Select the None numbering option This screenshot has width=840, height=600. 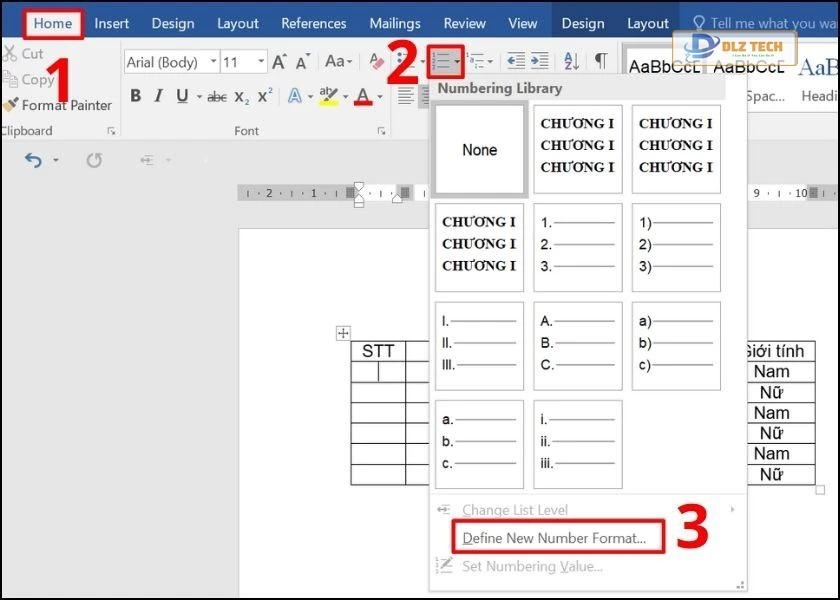tap(479, 150)
